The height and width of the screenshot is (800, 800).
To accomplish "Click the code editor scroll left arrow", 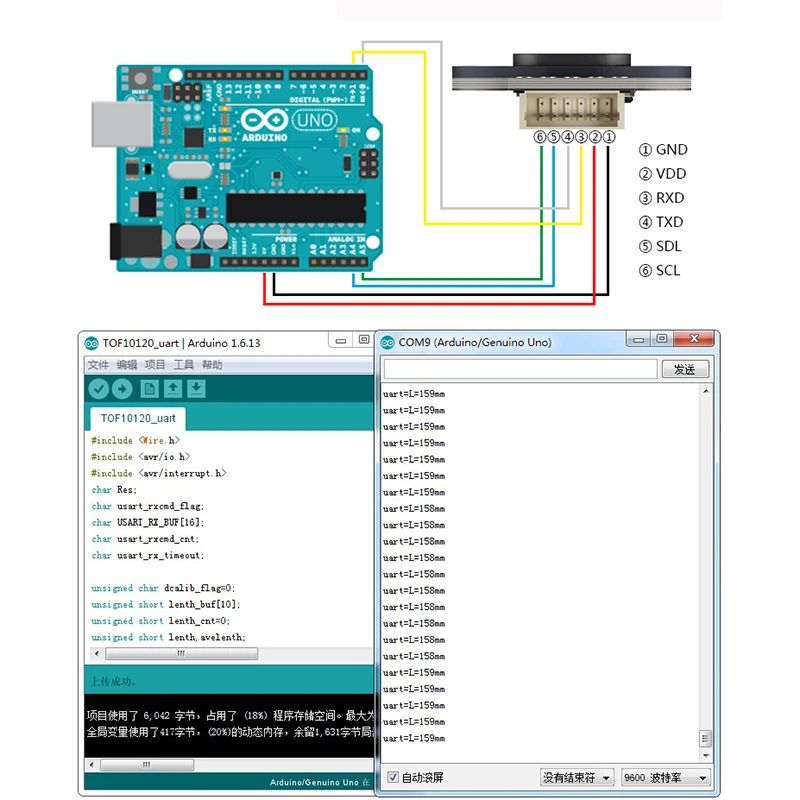I will [x=97, y=654].
